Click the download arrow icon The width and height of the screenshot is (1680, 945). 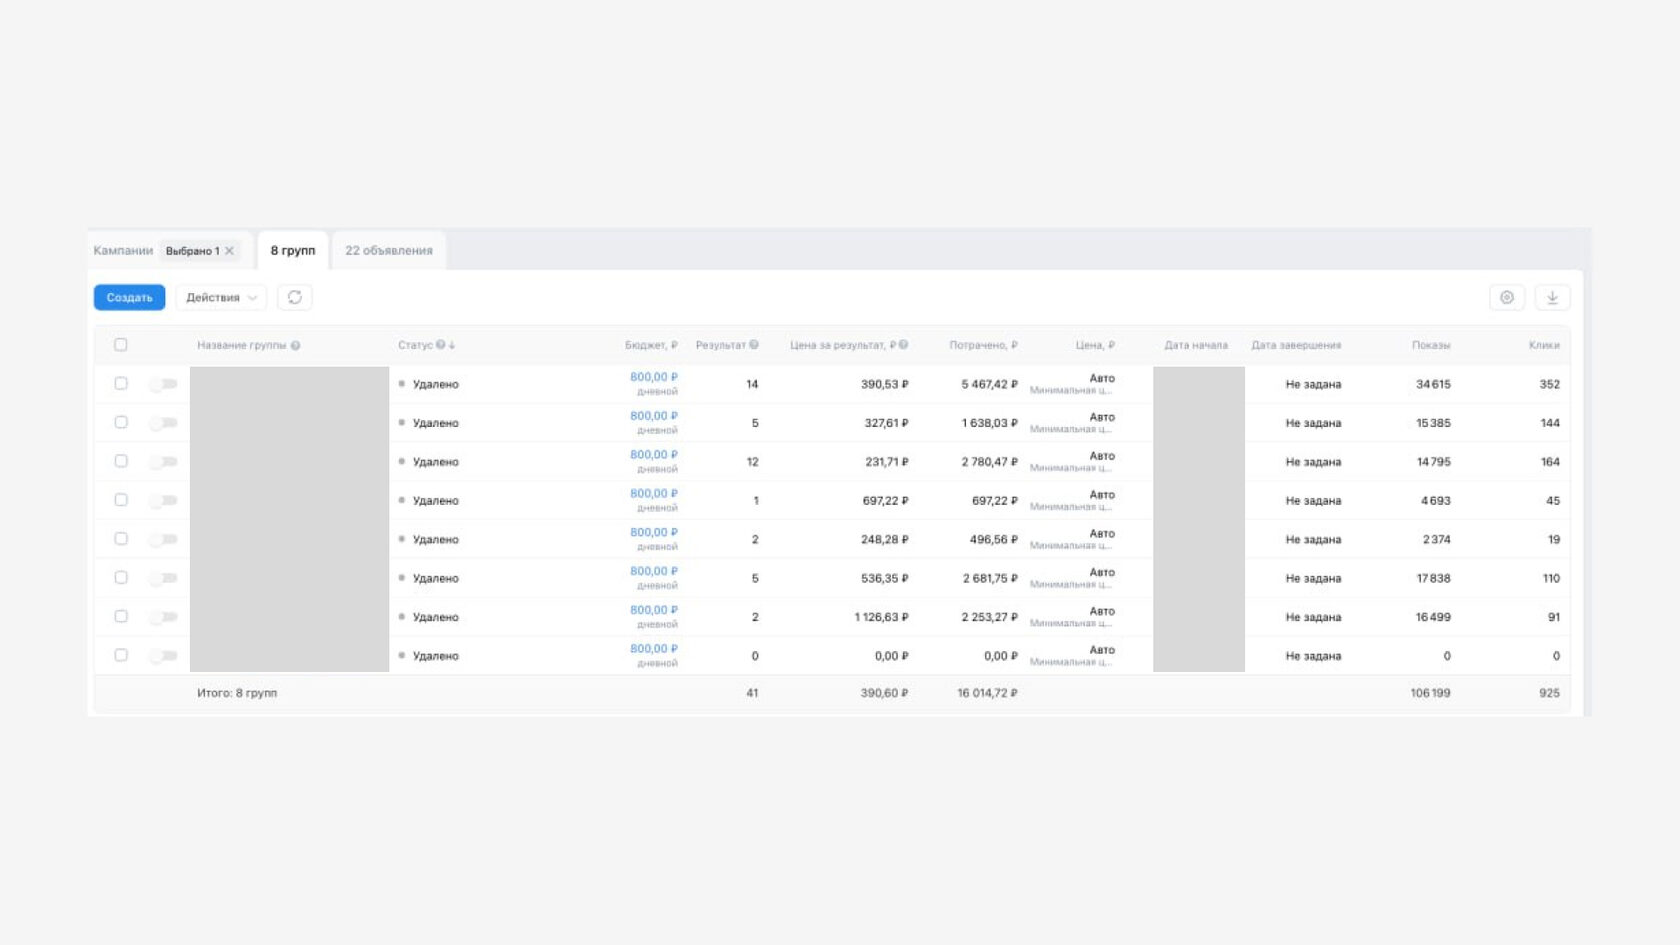(1552, 297)
